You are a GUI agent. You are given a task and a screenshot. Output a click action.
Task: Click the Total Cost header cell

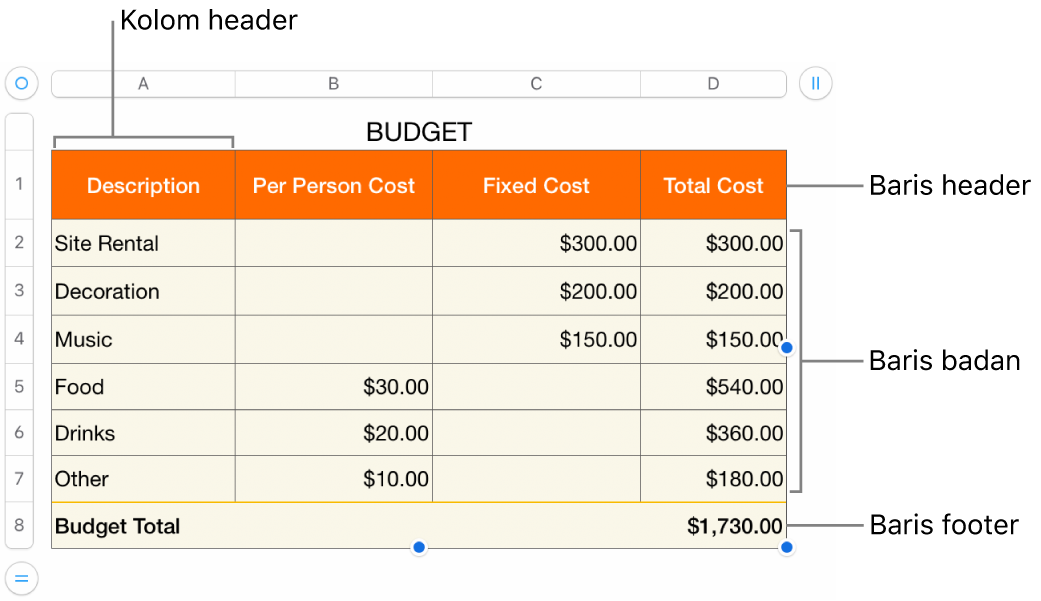713,186
